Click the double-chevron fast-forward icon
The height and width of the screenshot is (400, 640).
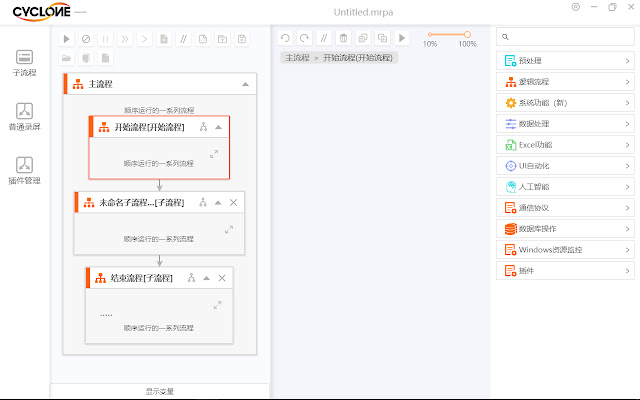click(124, 39)
